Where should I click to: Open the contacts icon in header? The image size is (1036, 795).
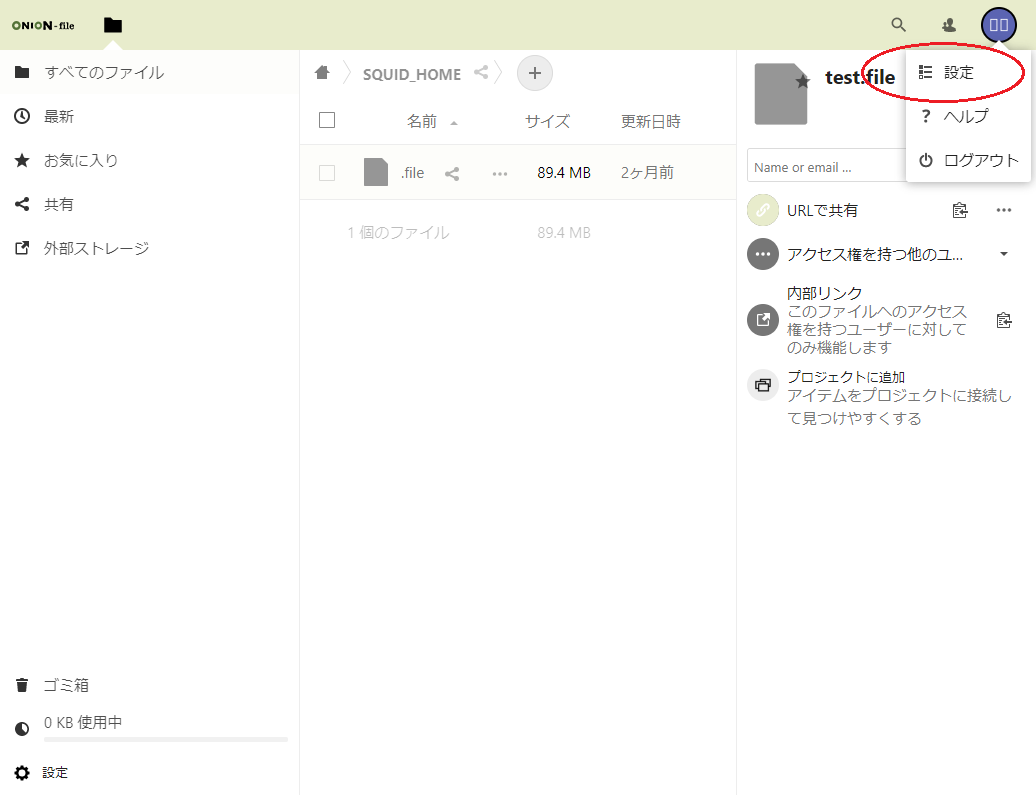[x=949, y=25]
